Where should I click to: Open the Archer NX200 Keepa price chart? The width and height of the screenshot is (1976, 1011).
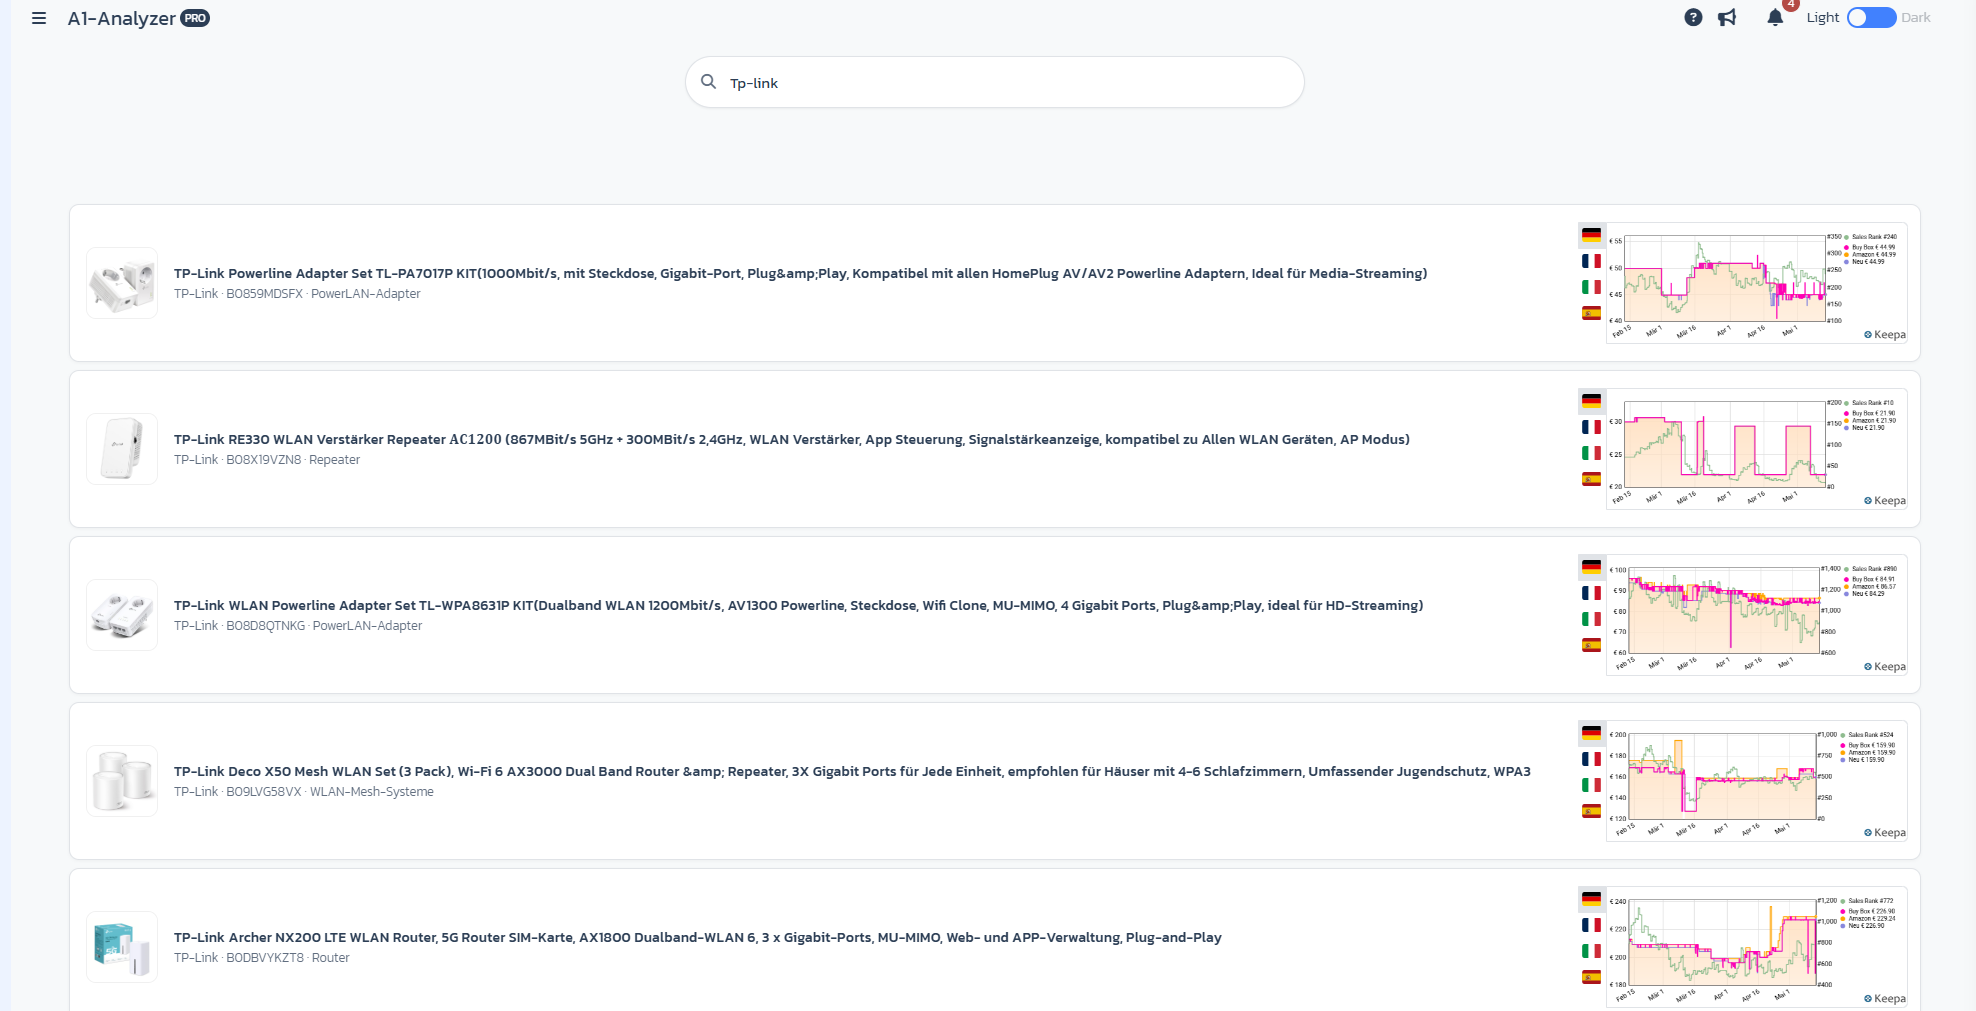(1757, 947)
